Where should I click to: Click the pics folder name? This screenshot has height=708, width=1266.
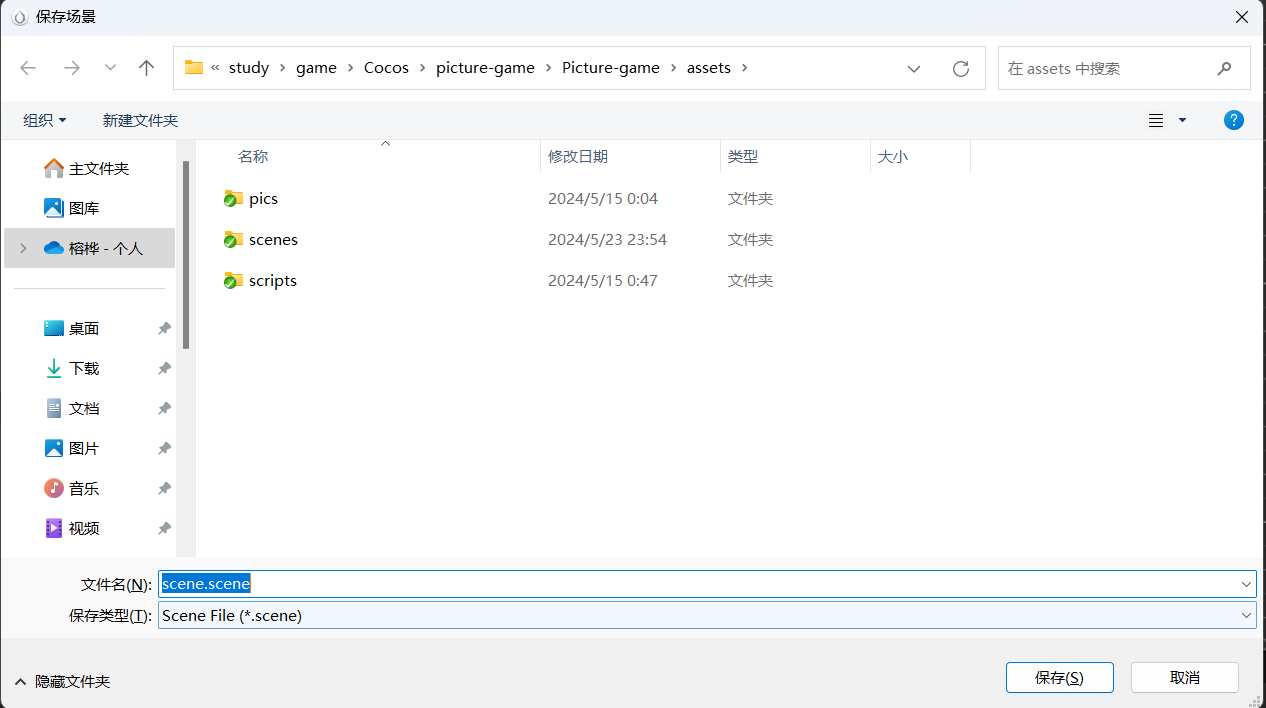click(x=263, y=198)
